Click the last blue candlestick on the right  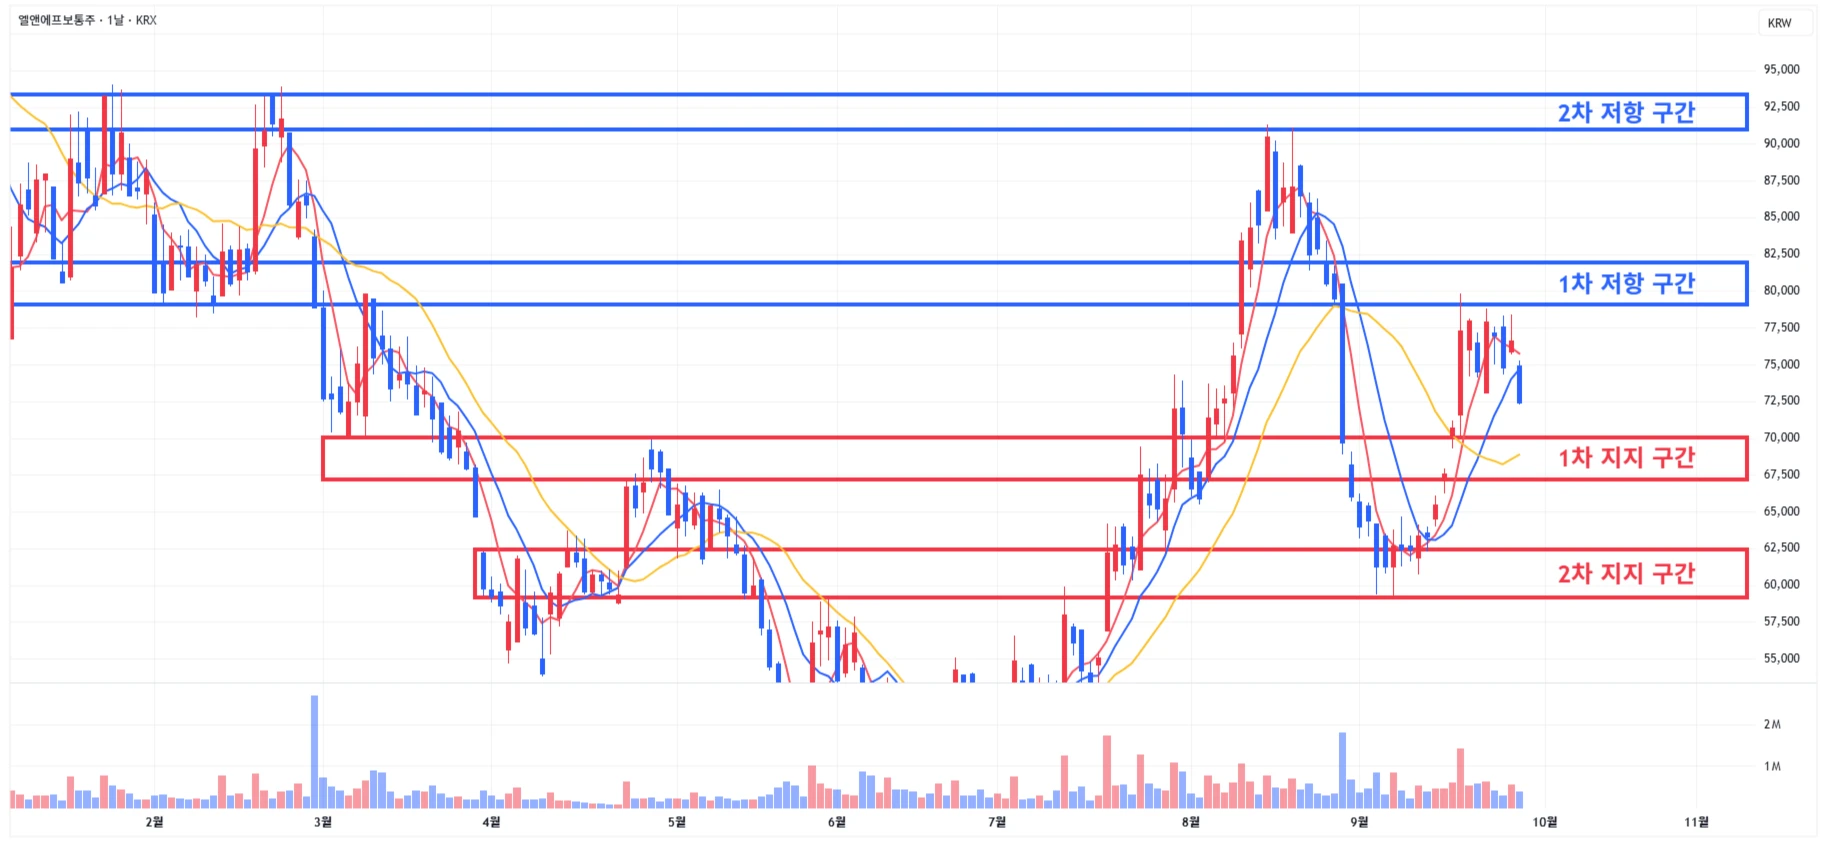click(x=1520, y=385)
